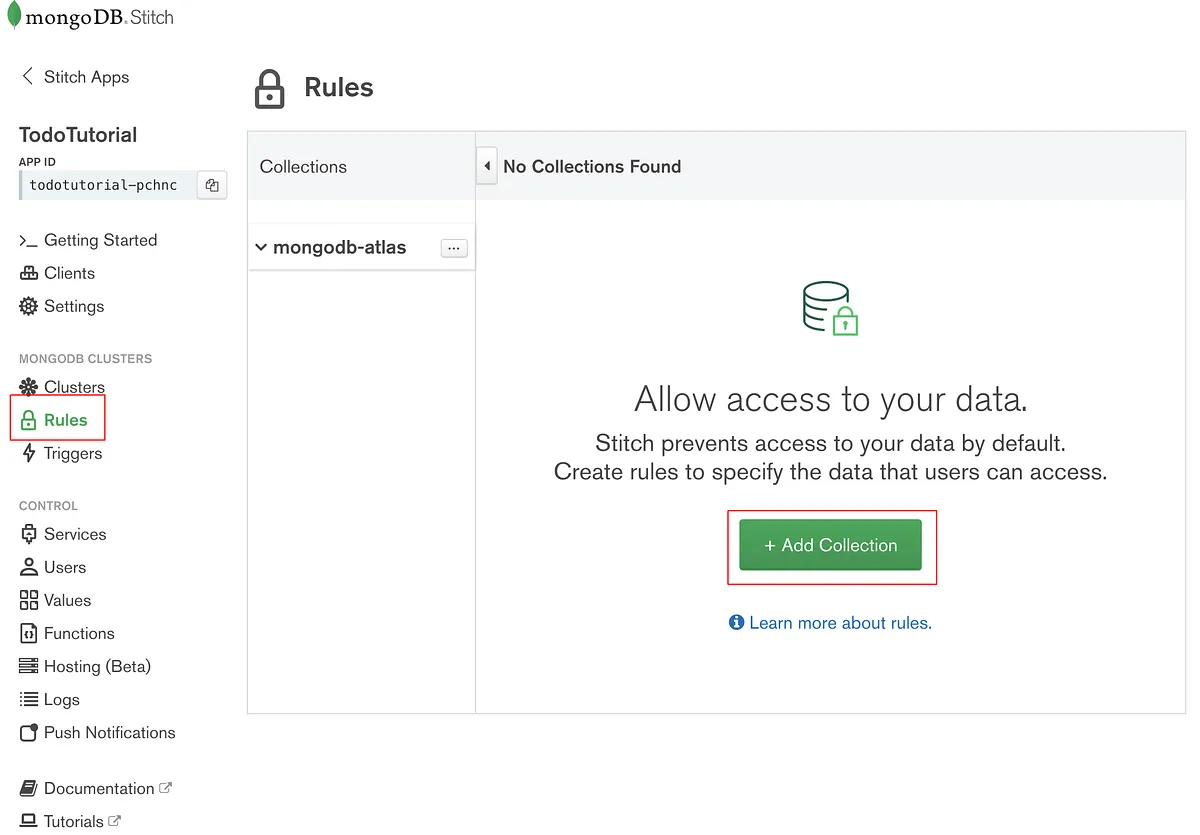Screen dimensions: 1200x835
Task: Collapse the Collections side panel
Action: click(487, 165)
